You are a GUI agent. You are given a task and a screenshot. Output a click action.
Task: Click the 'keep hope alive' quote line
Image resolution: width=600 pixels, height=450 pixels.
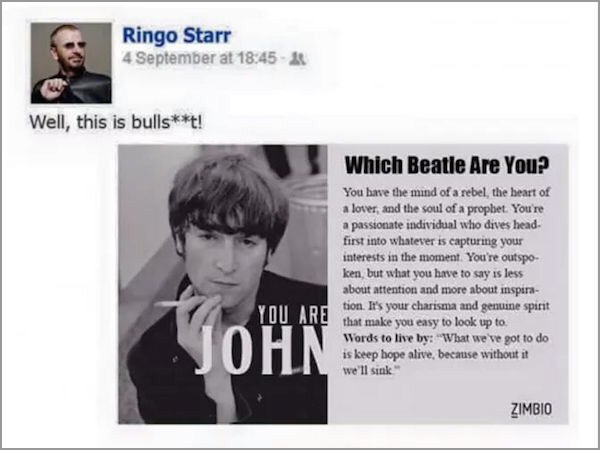coord(435,355)
